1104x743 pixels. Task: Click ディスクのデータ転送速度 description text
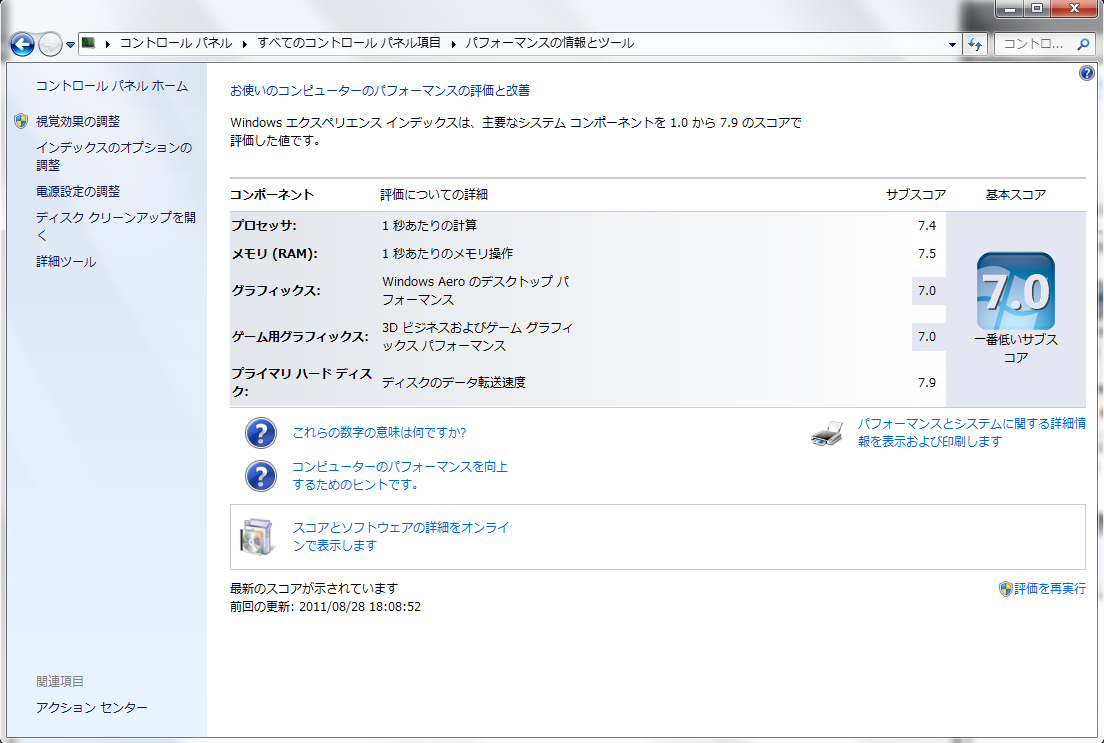454,382
